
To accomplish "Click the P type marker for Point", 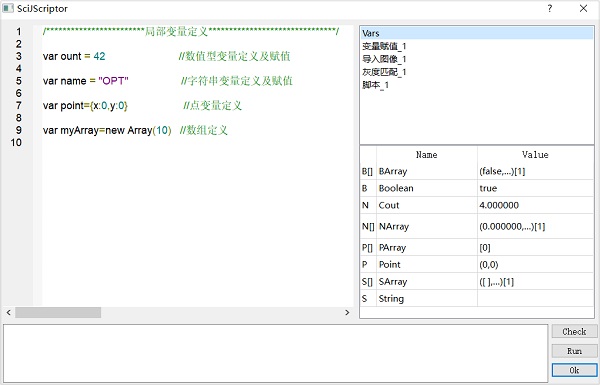I will [365, 264].
